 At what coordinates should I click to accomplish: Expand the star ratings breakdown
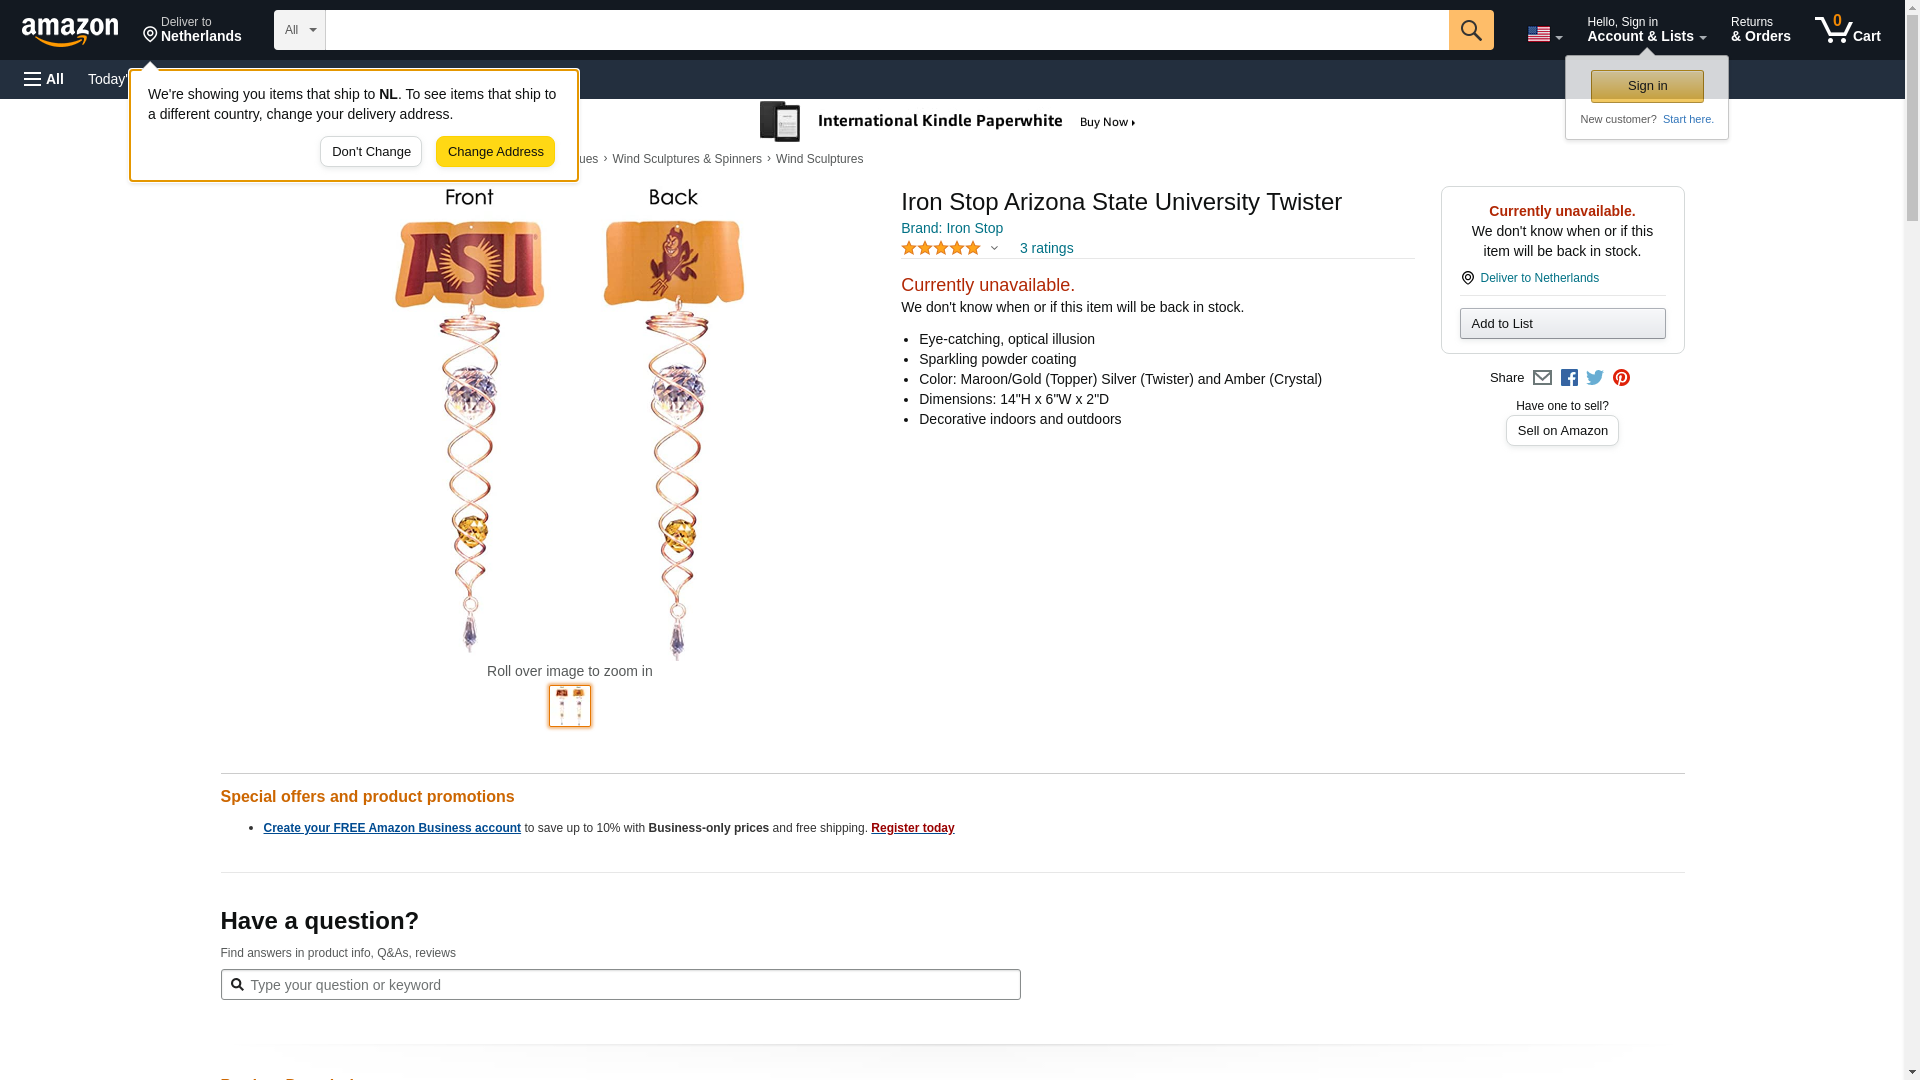950,248
